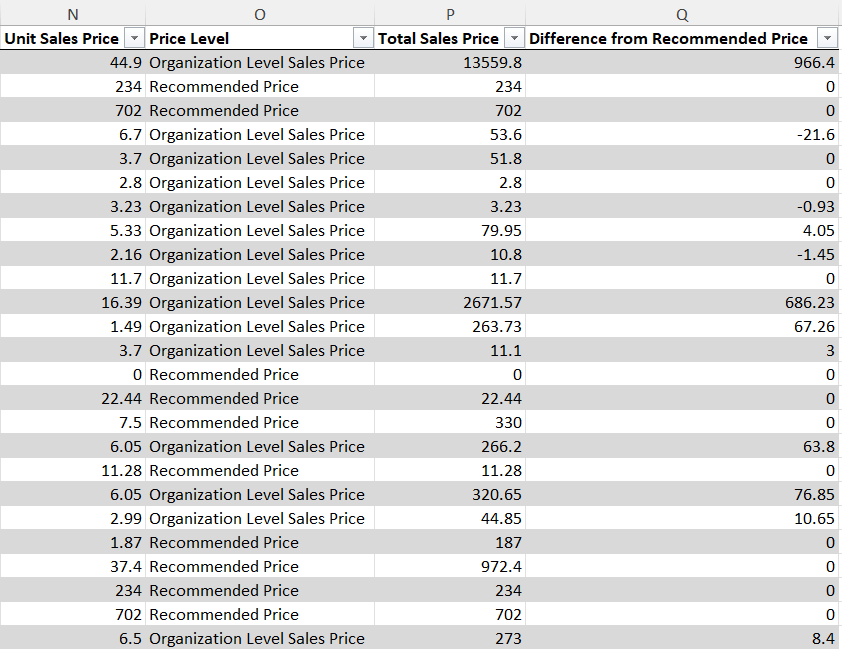Select Price Level cell in the 6.5 row
Screen dimensions: 842x649
(260, 638)
